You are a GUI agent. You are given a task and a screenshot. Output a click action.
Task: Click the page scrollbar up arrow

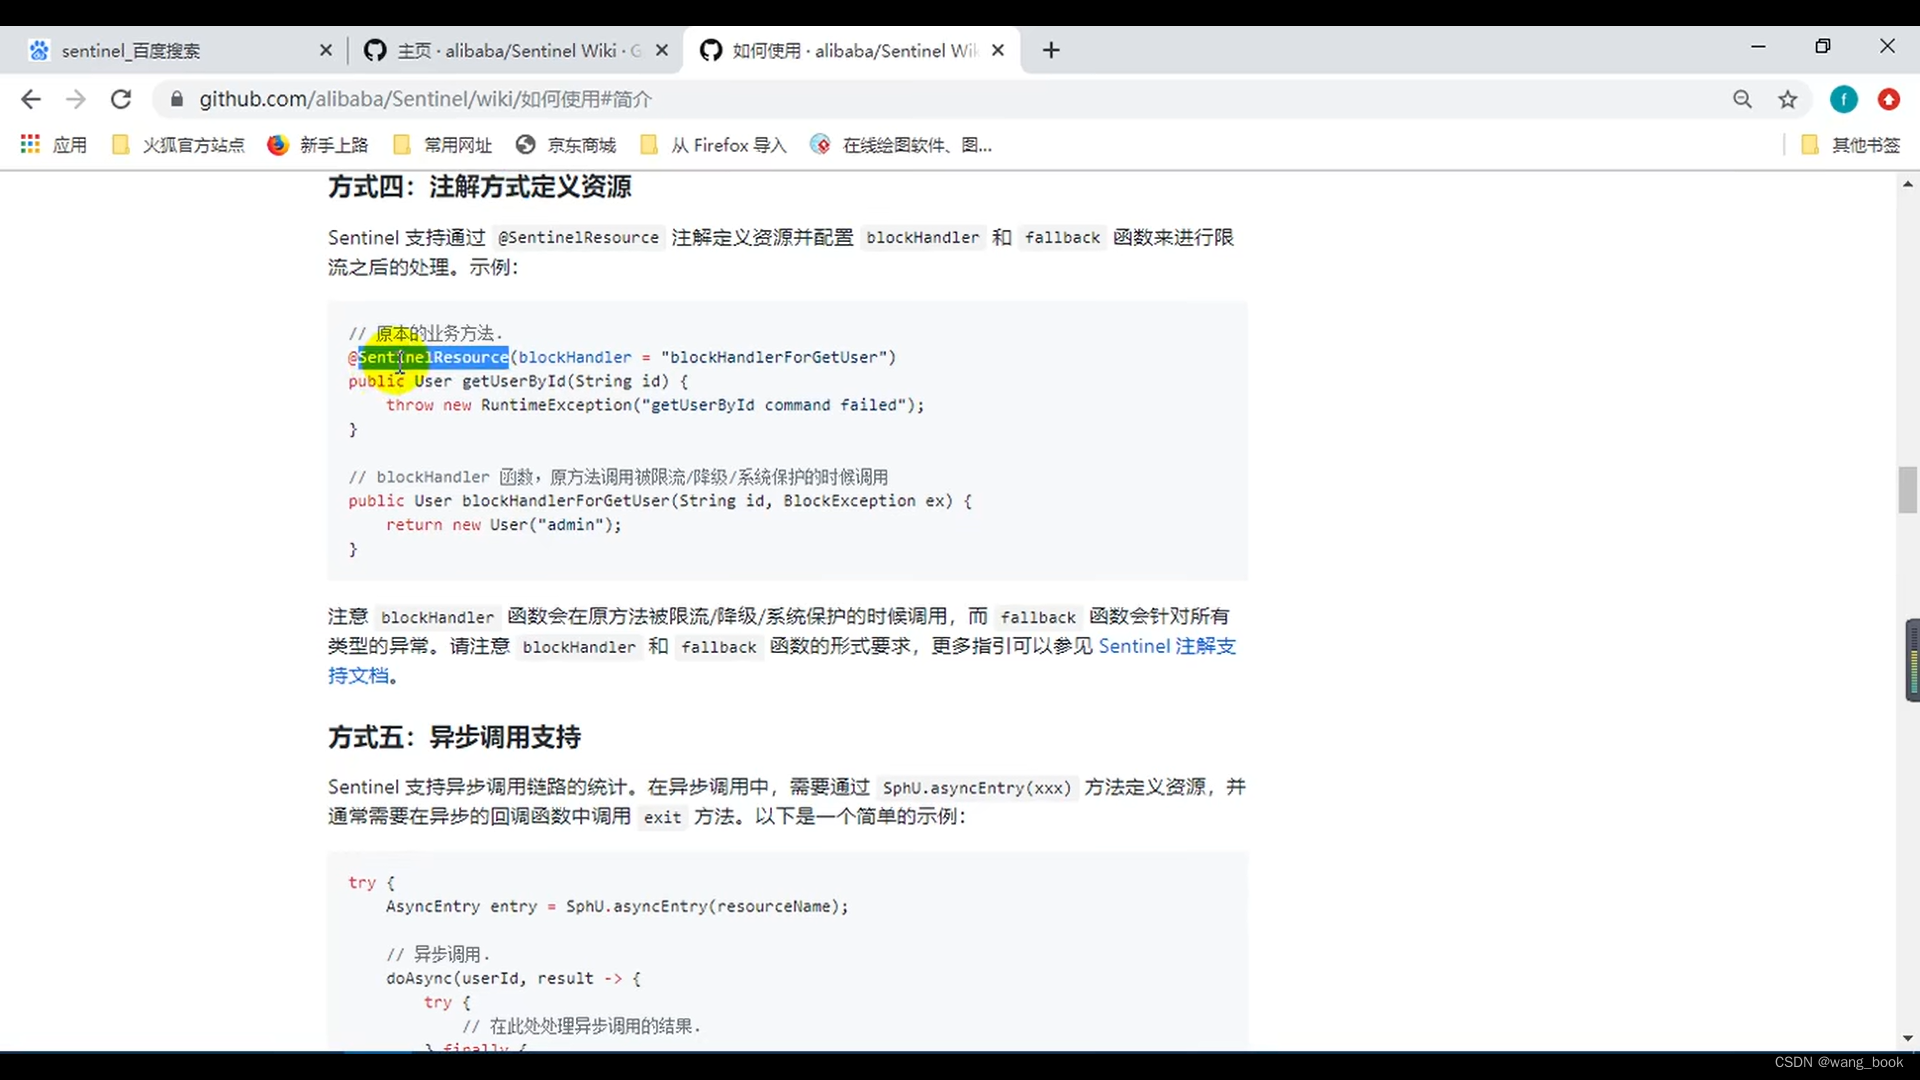click(x=1907, y=184)
